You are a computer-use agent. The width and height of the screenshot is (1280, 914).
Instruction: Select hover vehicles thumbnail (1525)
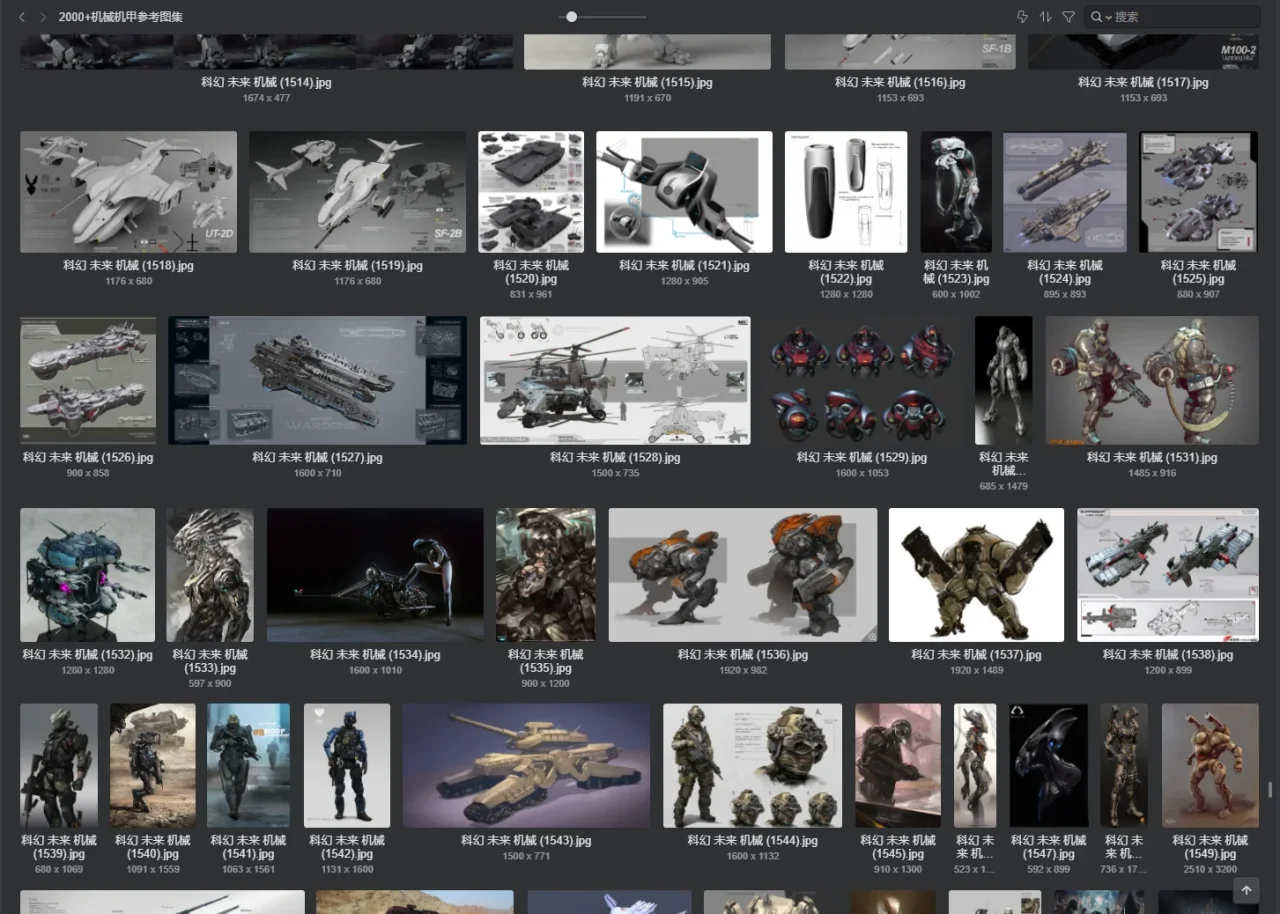click(x=1198, y=192)
